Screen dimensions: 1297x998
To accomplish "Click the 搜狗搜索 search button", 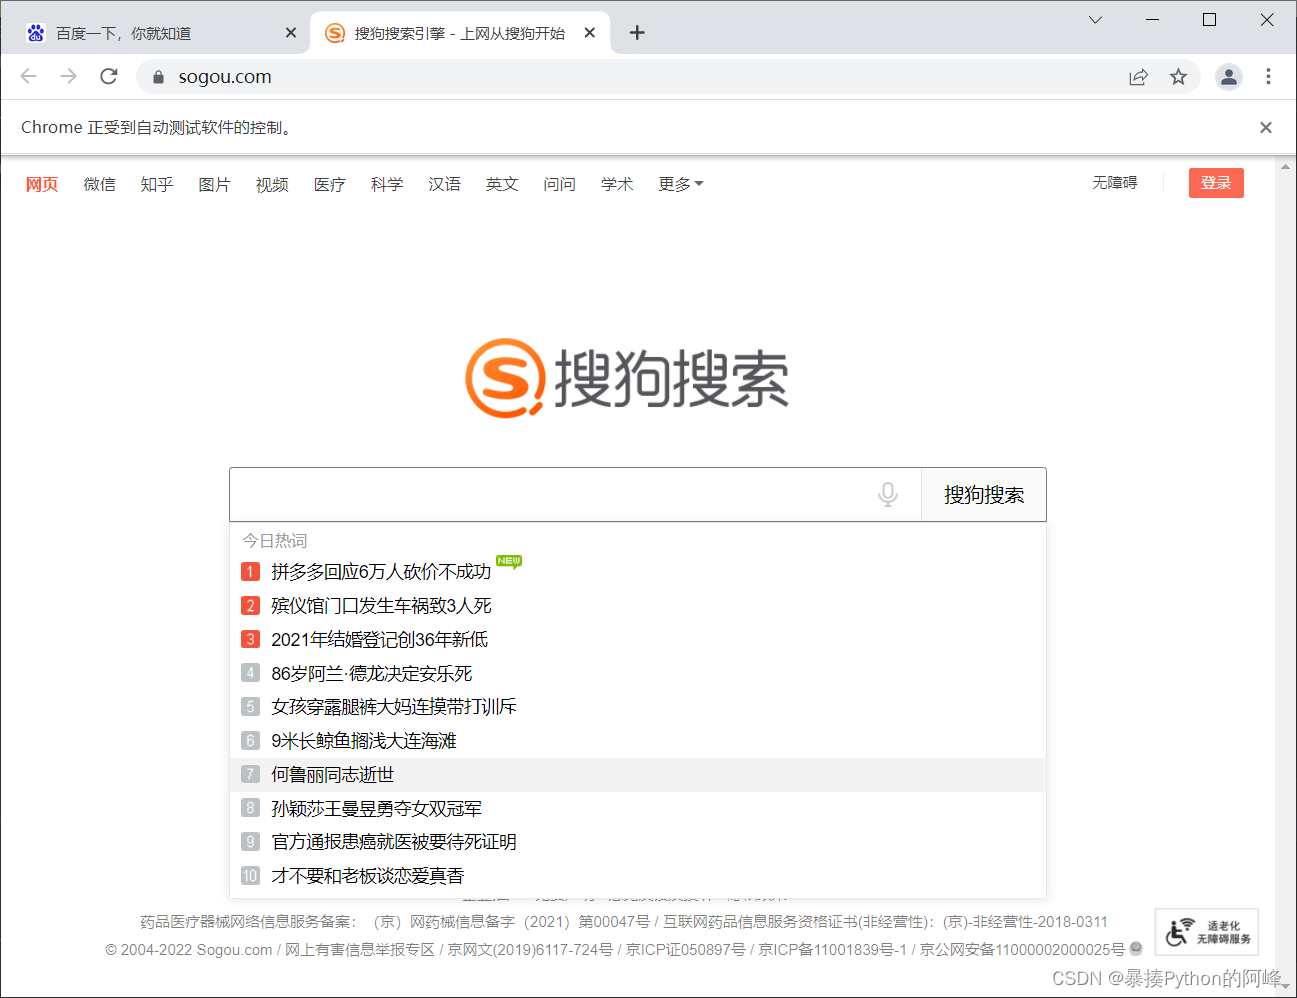I will tap(984, 494).
